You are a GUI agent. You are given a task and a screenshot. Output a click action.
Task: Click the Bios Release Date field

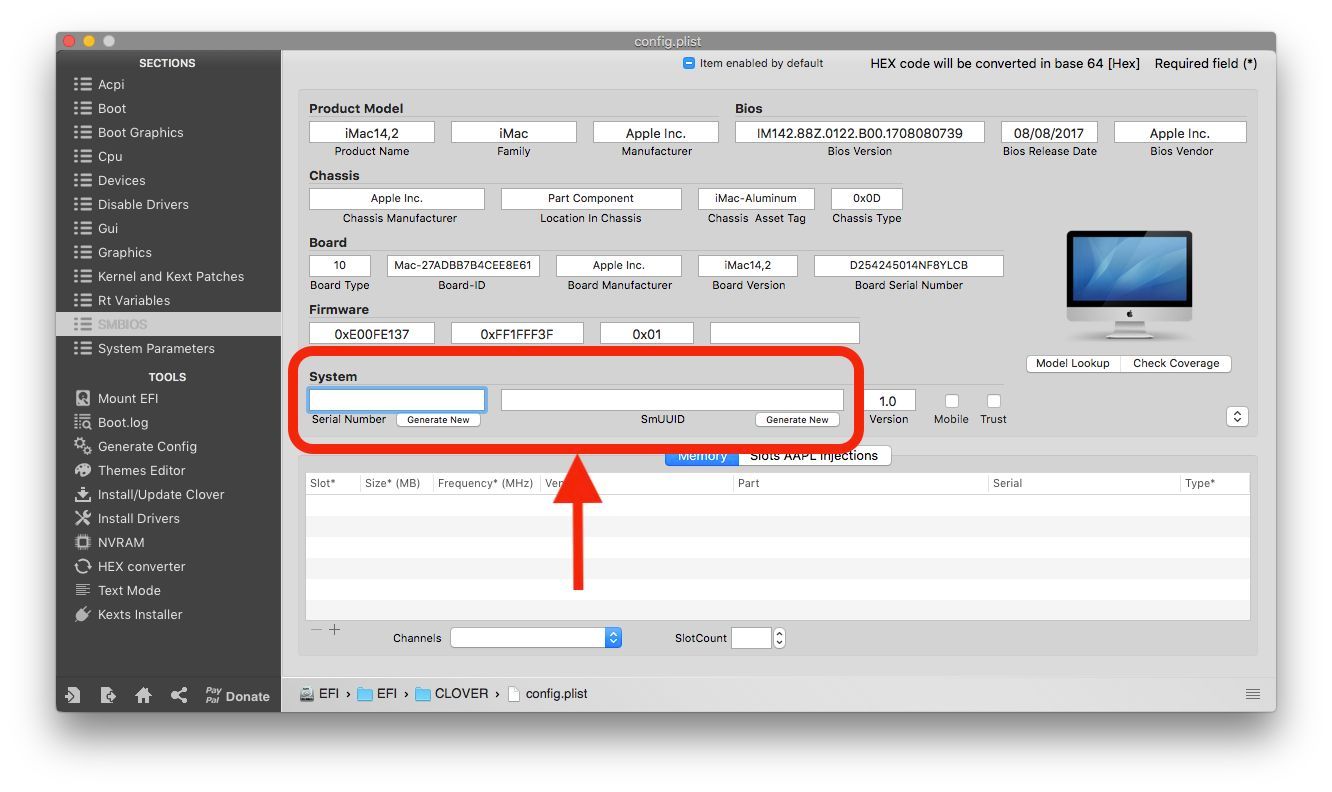[x=1049, y=132]
